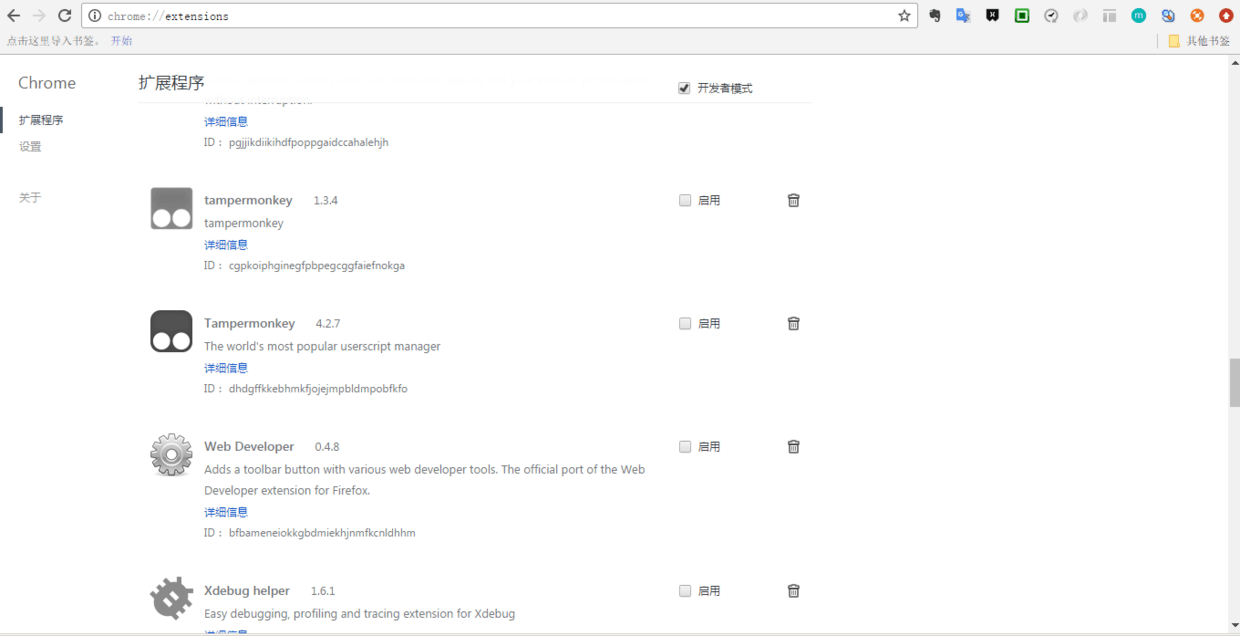
Task: Click the Evernote elephant extension icon
Action: pyautogui.click(x=935, y=16)
